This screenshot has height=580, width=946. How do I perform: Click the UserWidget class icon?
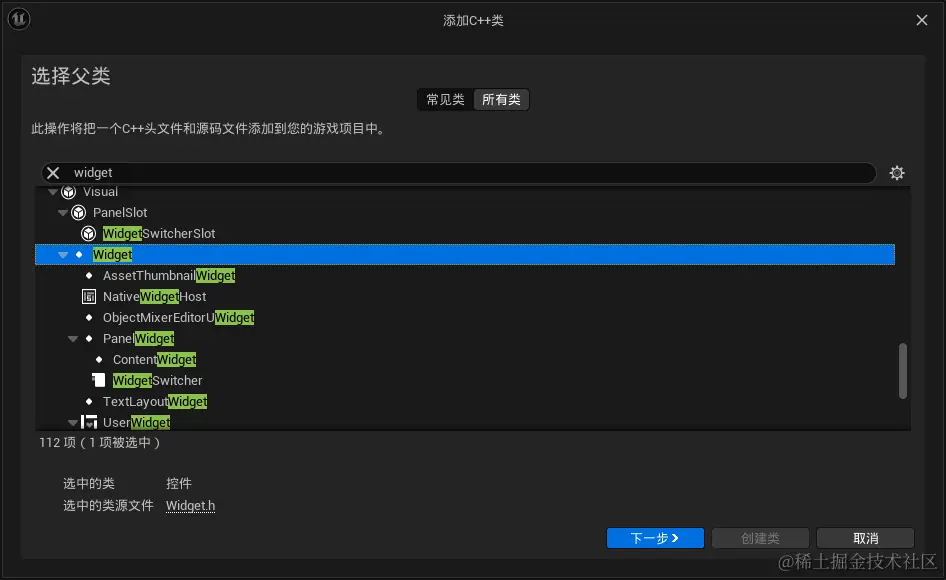point(89,422)
